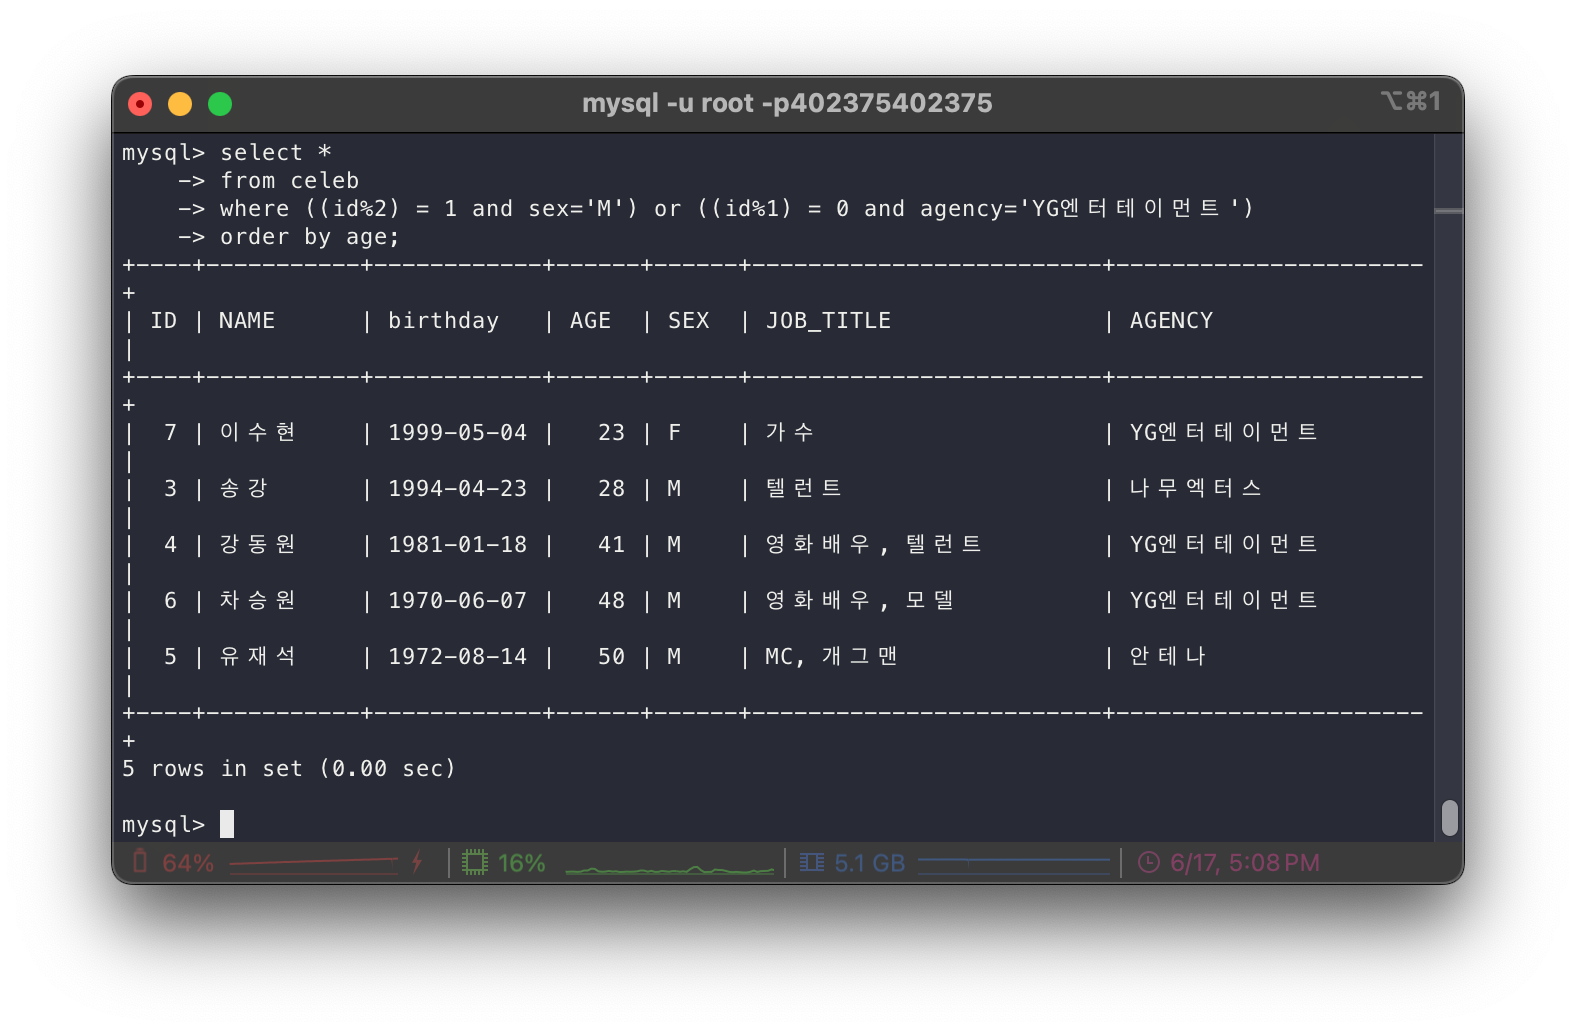Viewport: 1576px width, 1032px height.
Task: Click birthday 1999-05-04
Action: click(457, 432)
